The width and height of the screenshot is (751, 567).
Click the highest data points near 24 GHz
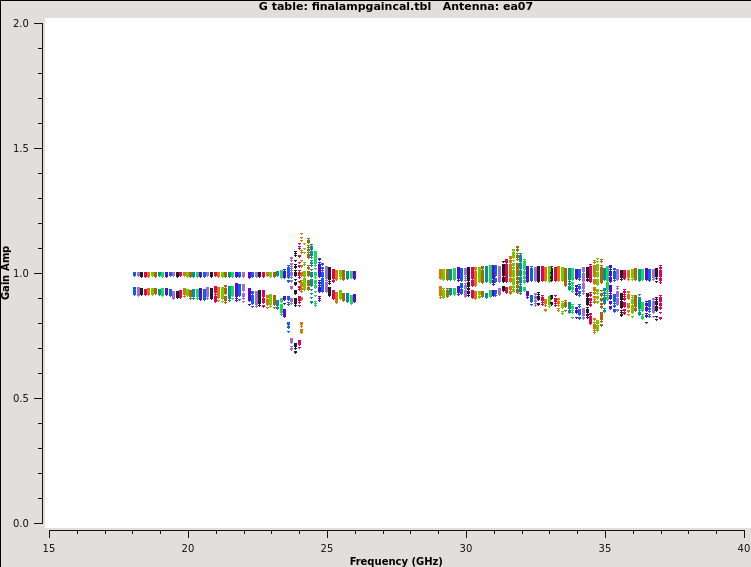pyautogui.click(x=301, y=239)
